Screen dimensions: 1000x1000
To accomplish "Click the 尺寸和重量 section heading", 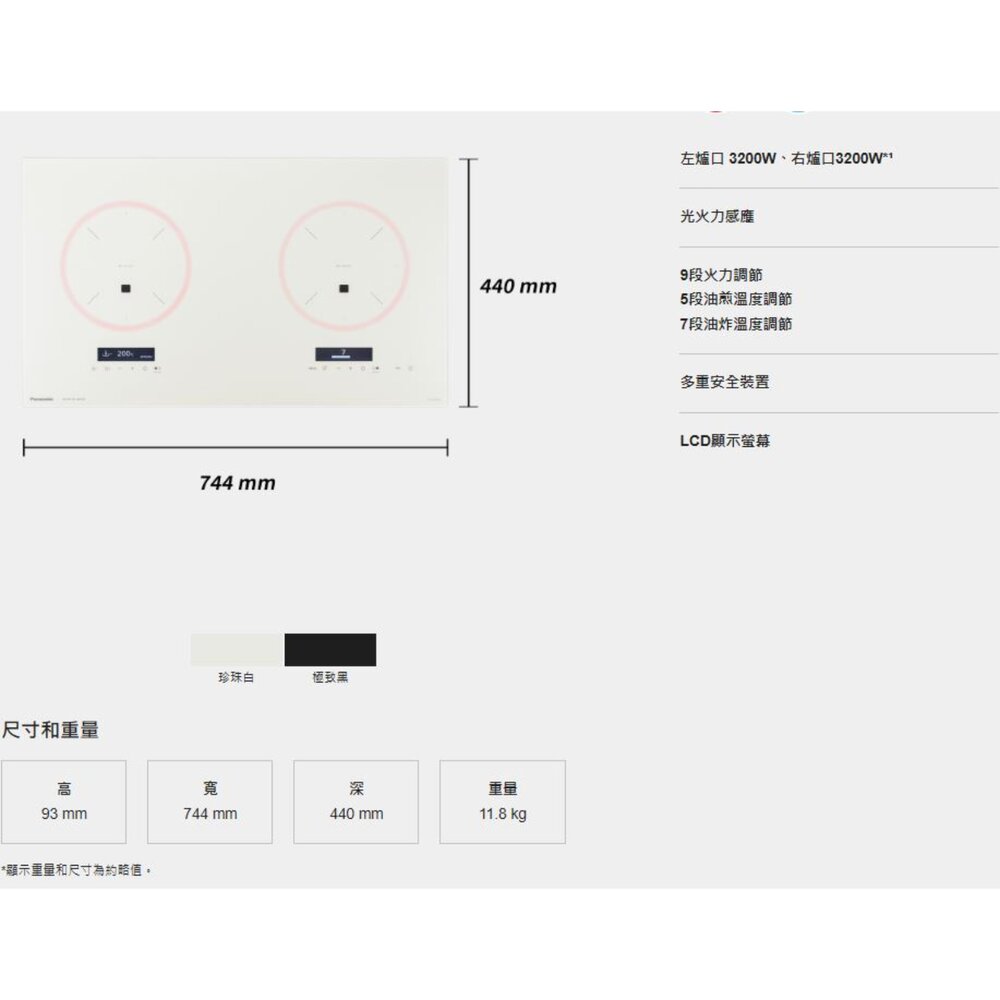I will coord(51,731).
